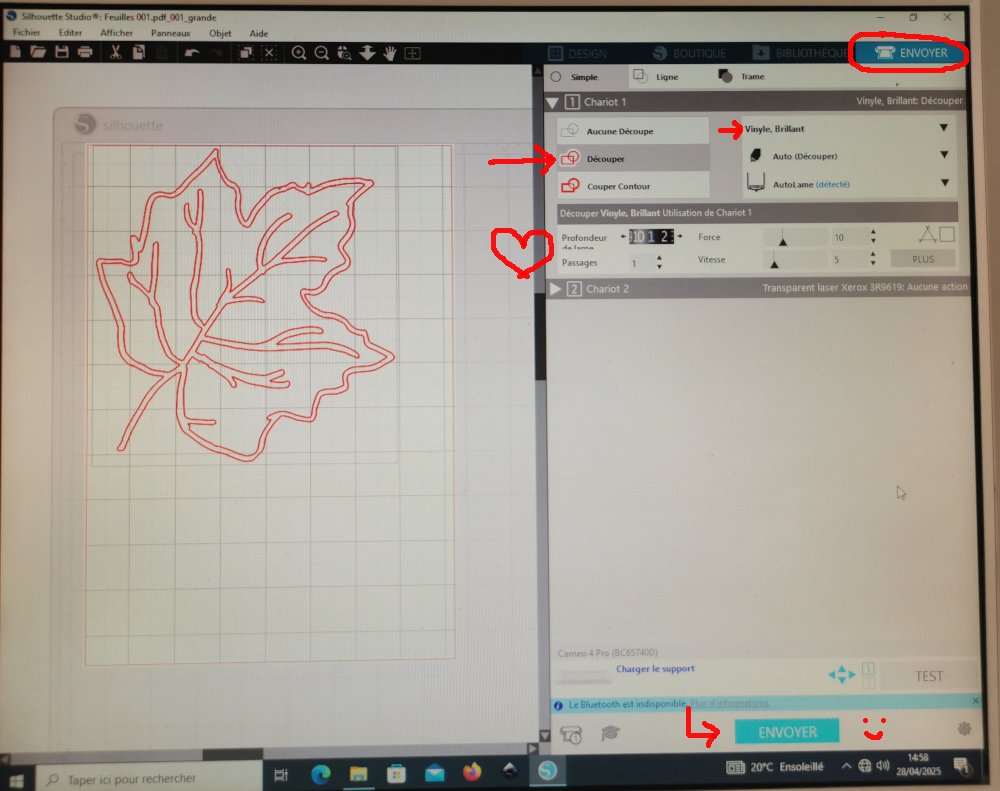This screenshot has height=791, width=1000.
Task: Open the blade position arrows control
Action: [841, 674]
